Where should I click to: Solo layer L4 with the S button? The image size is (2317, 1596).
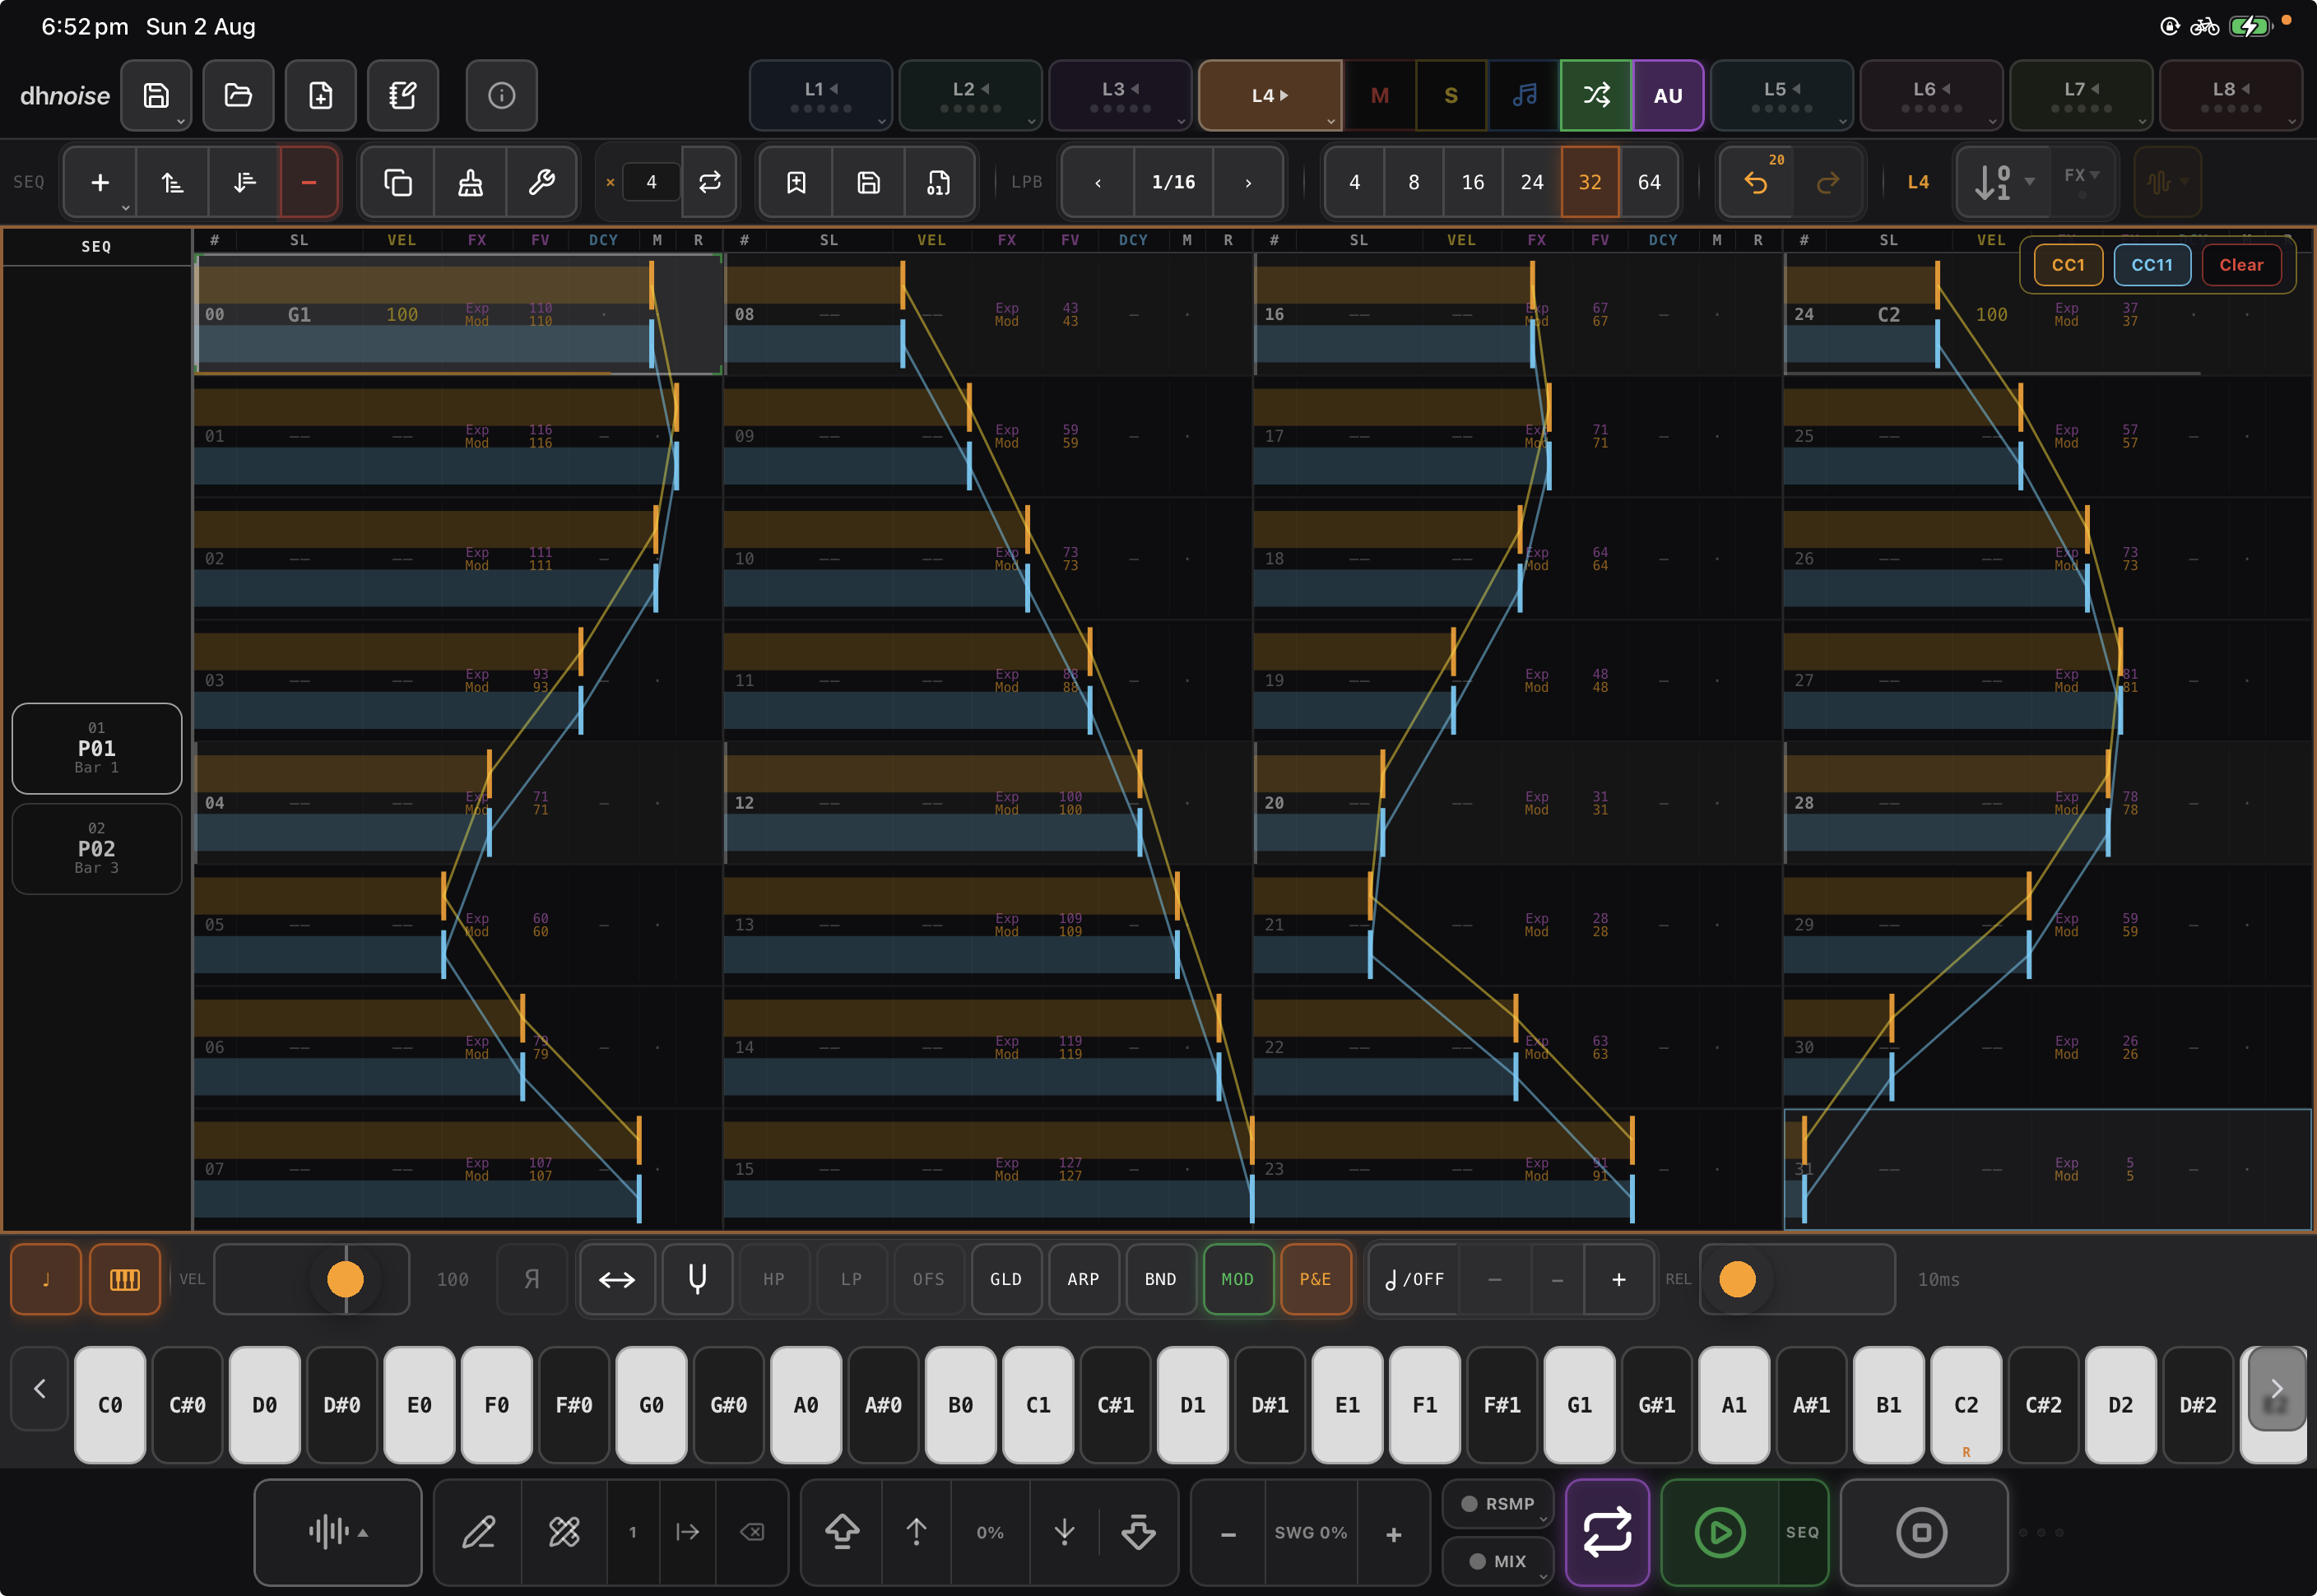coord(1451,96)
